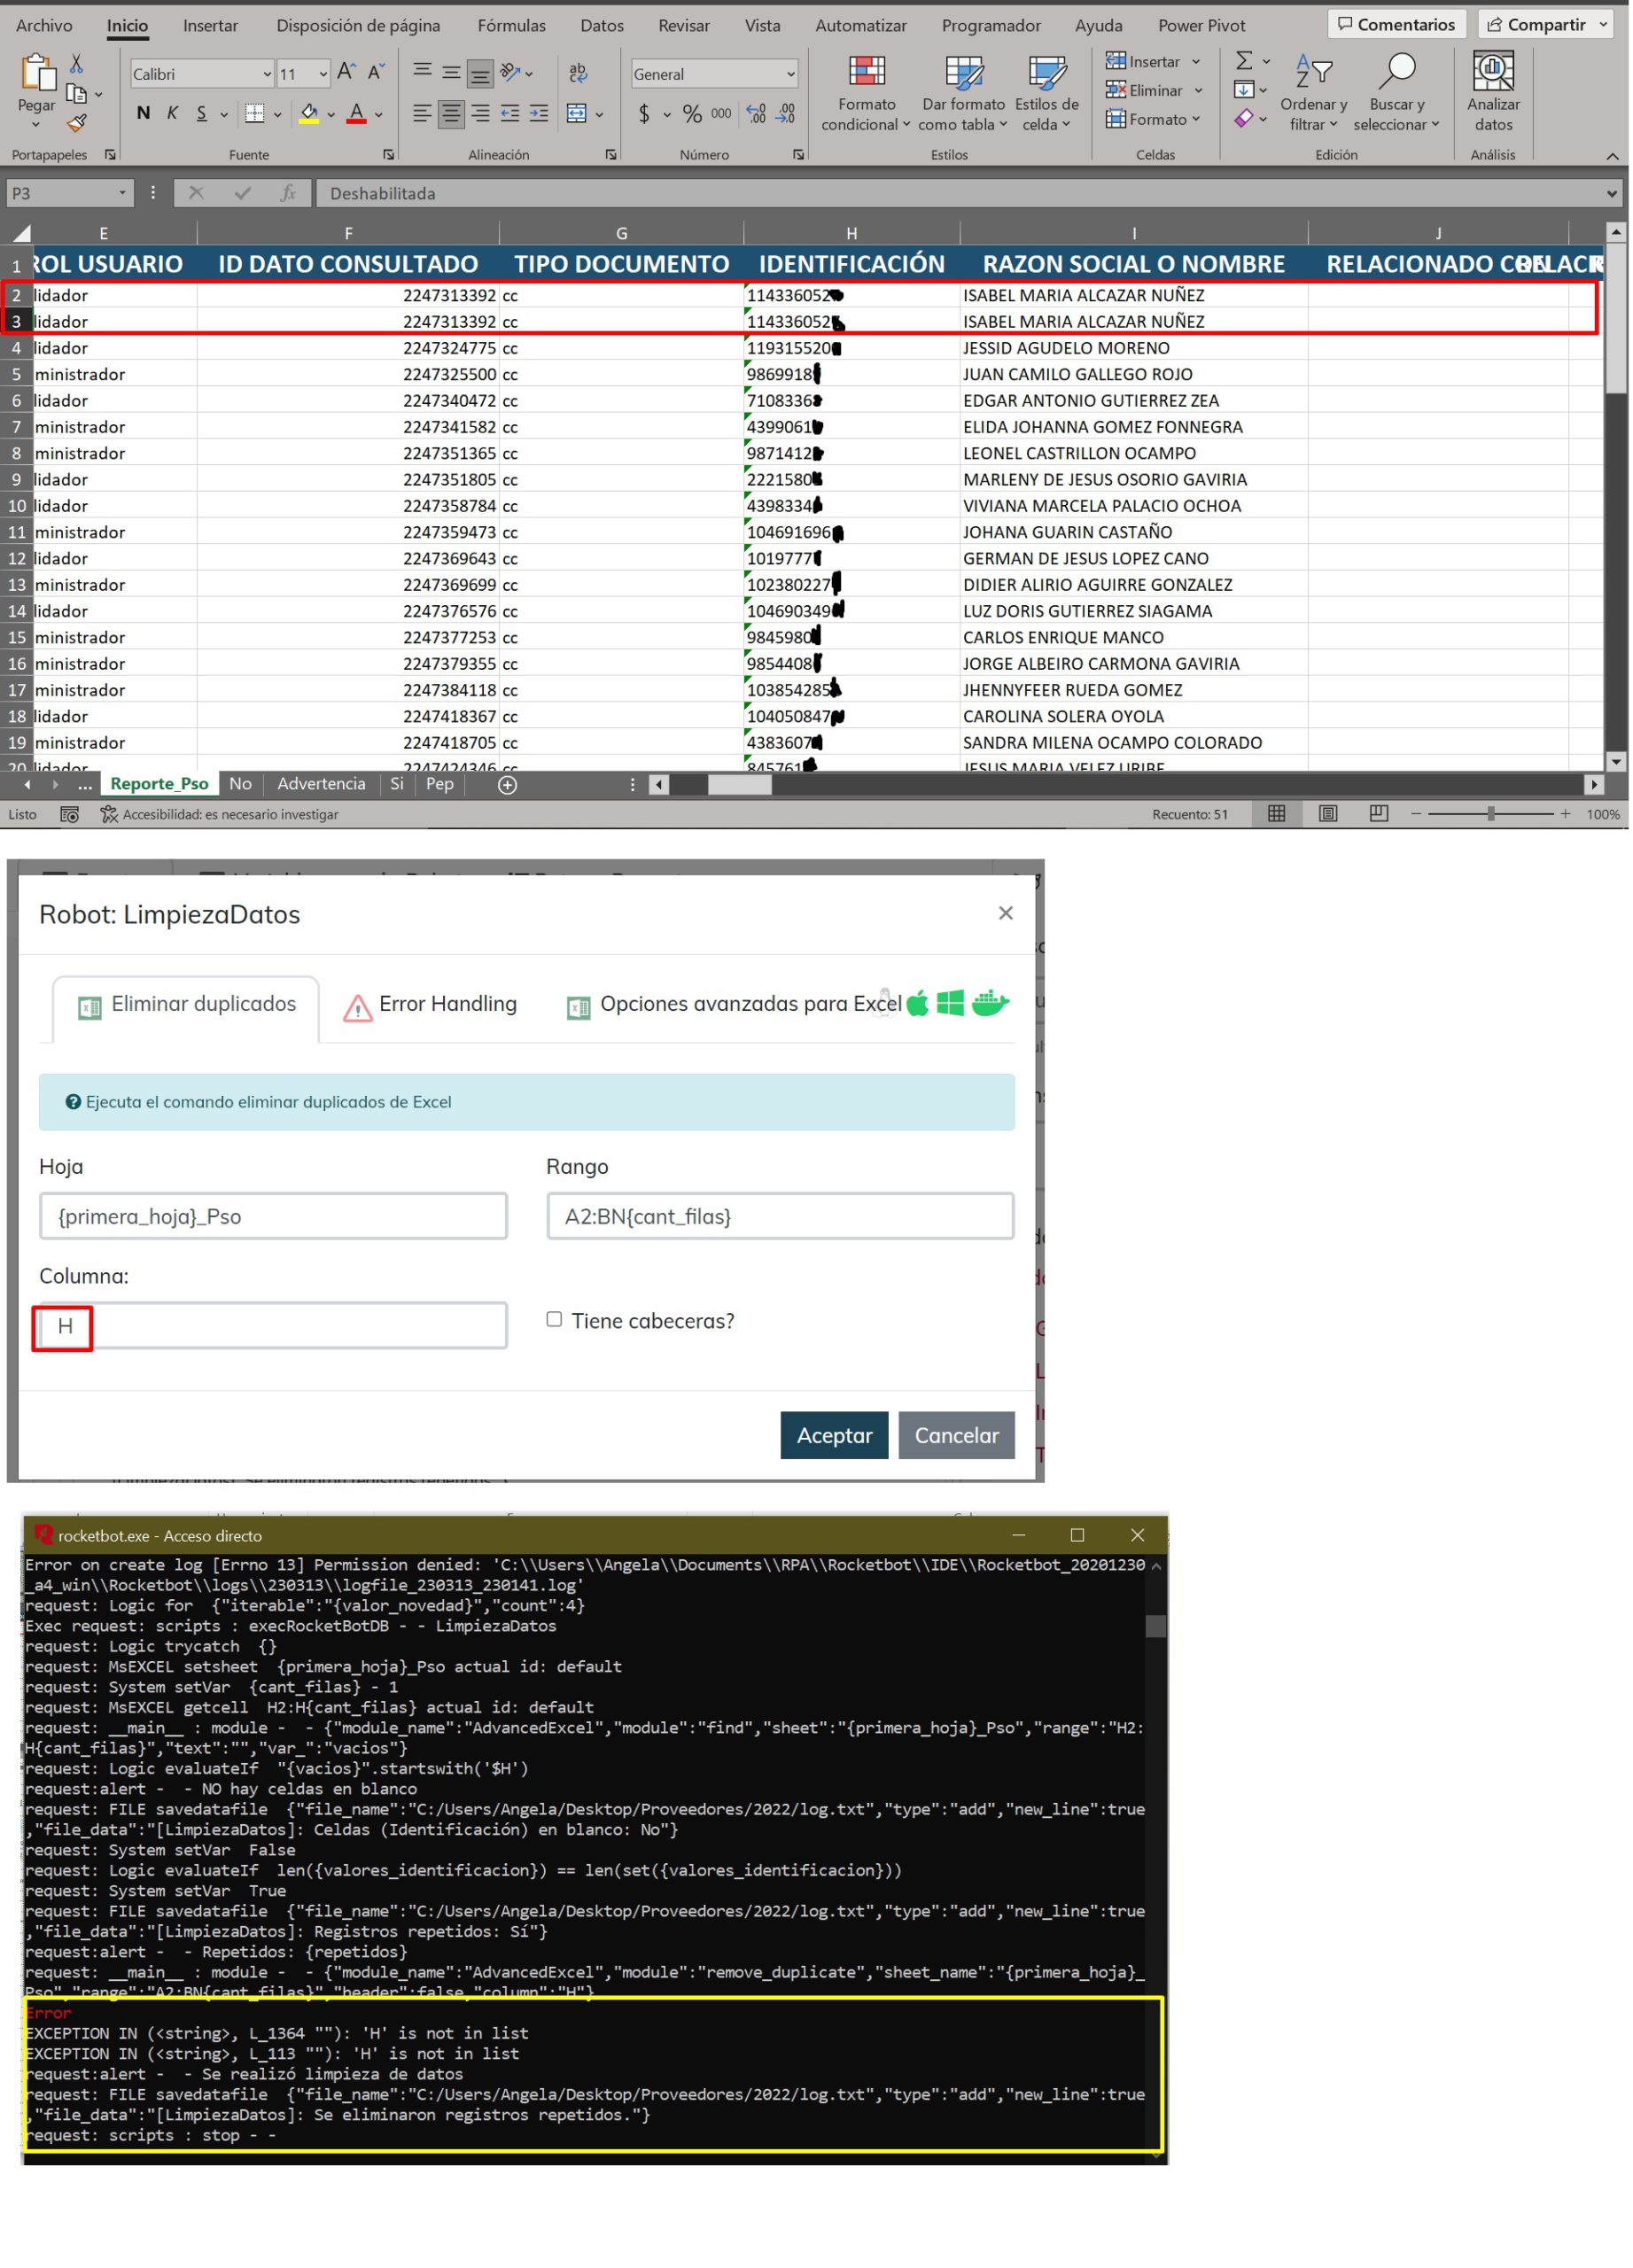
Task: Click the format painter brush icon
Action: click(x=76, y=124)
